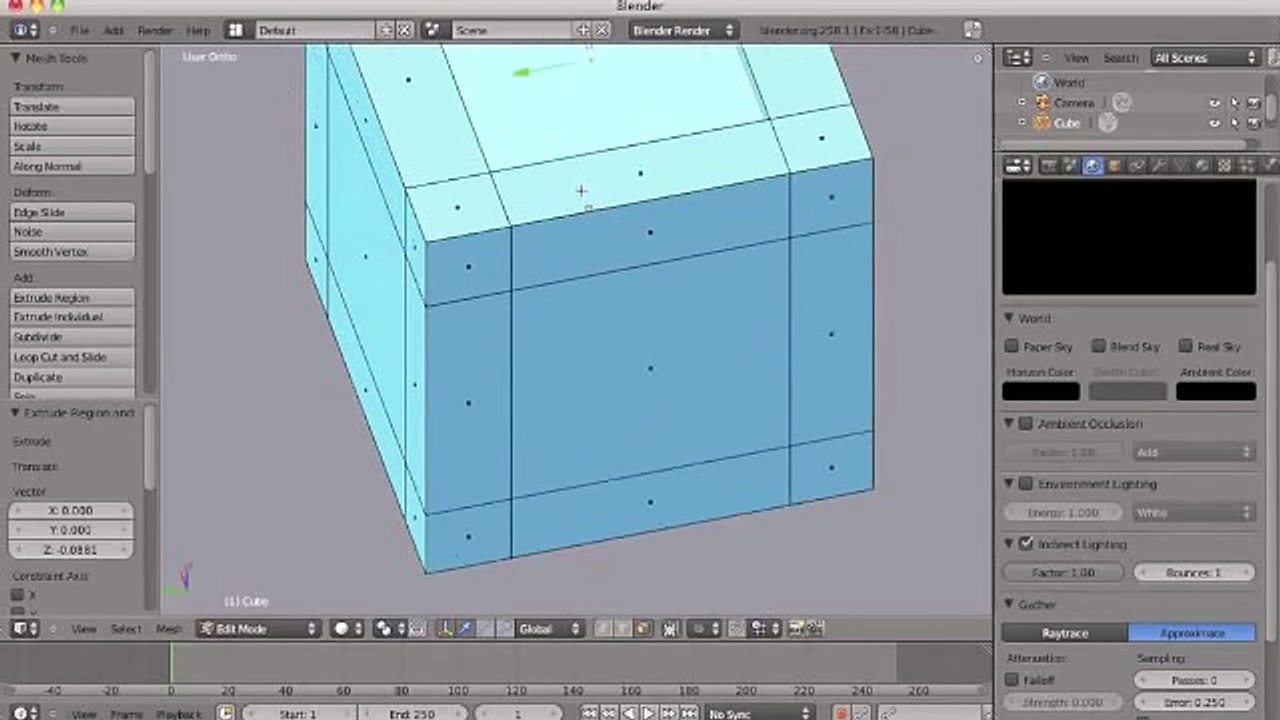Click the Horizon Color black swatch
Viewport: 1280px width, 720px height.
1041,391
